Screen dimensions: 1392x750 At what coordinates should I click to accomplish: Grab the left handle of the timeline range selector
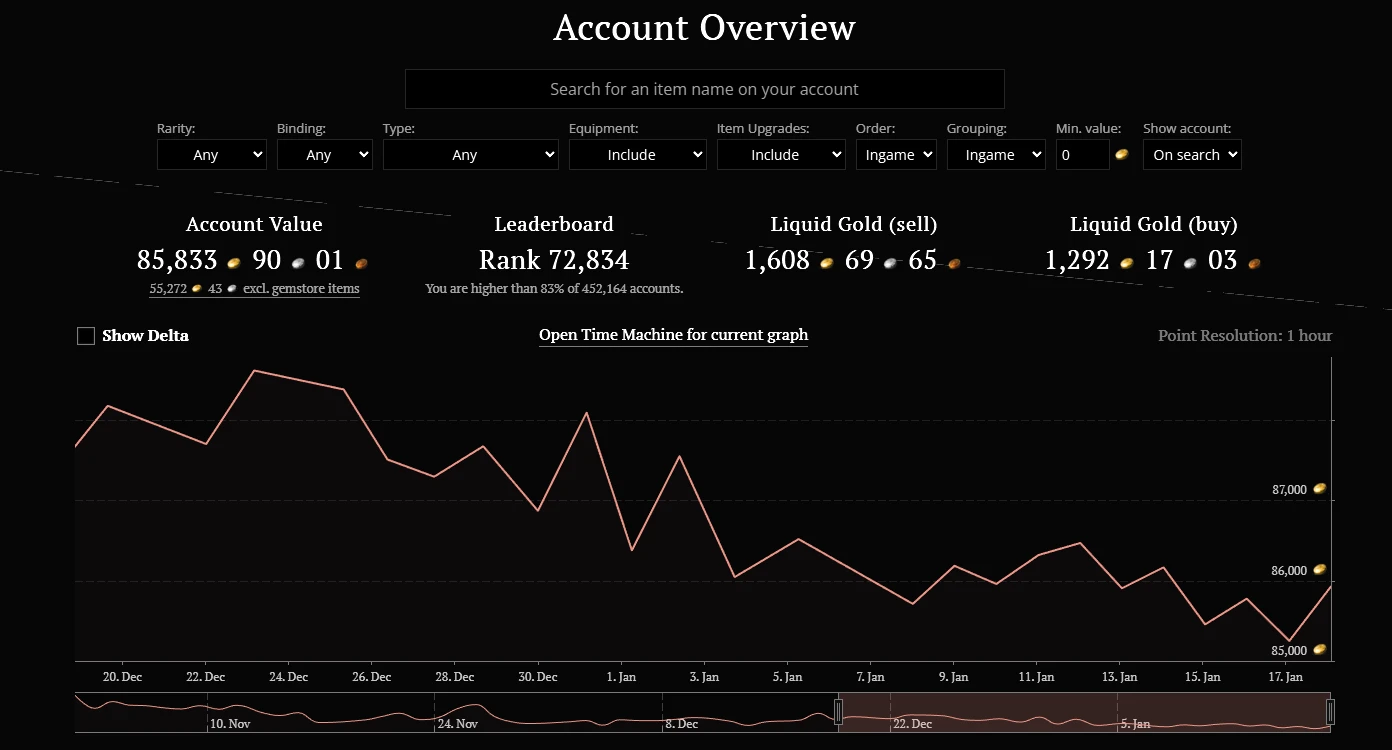(x=839, y=712)
